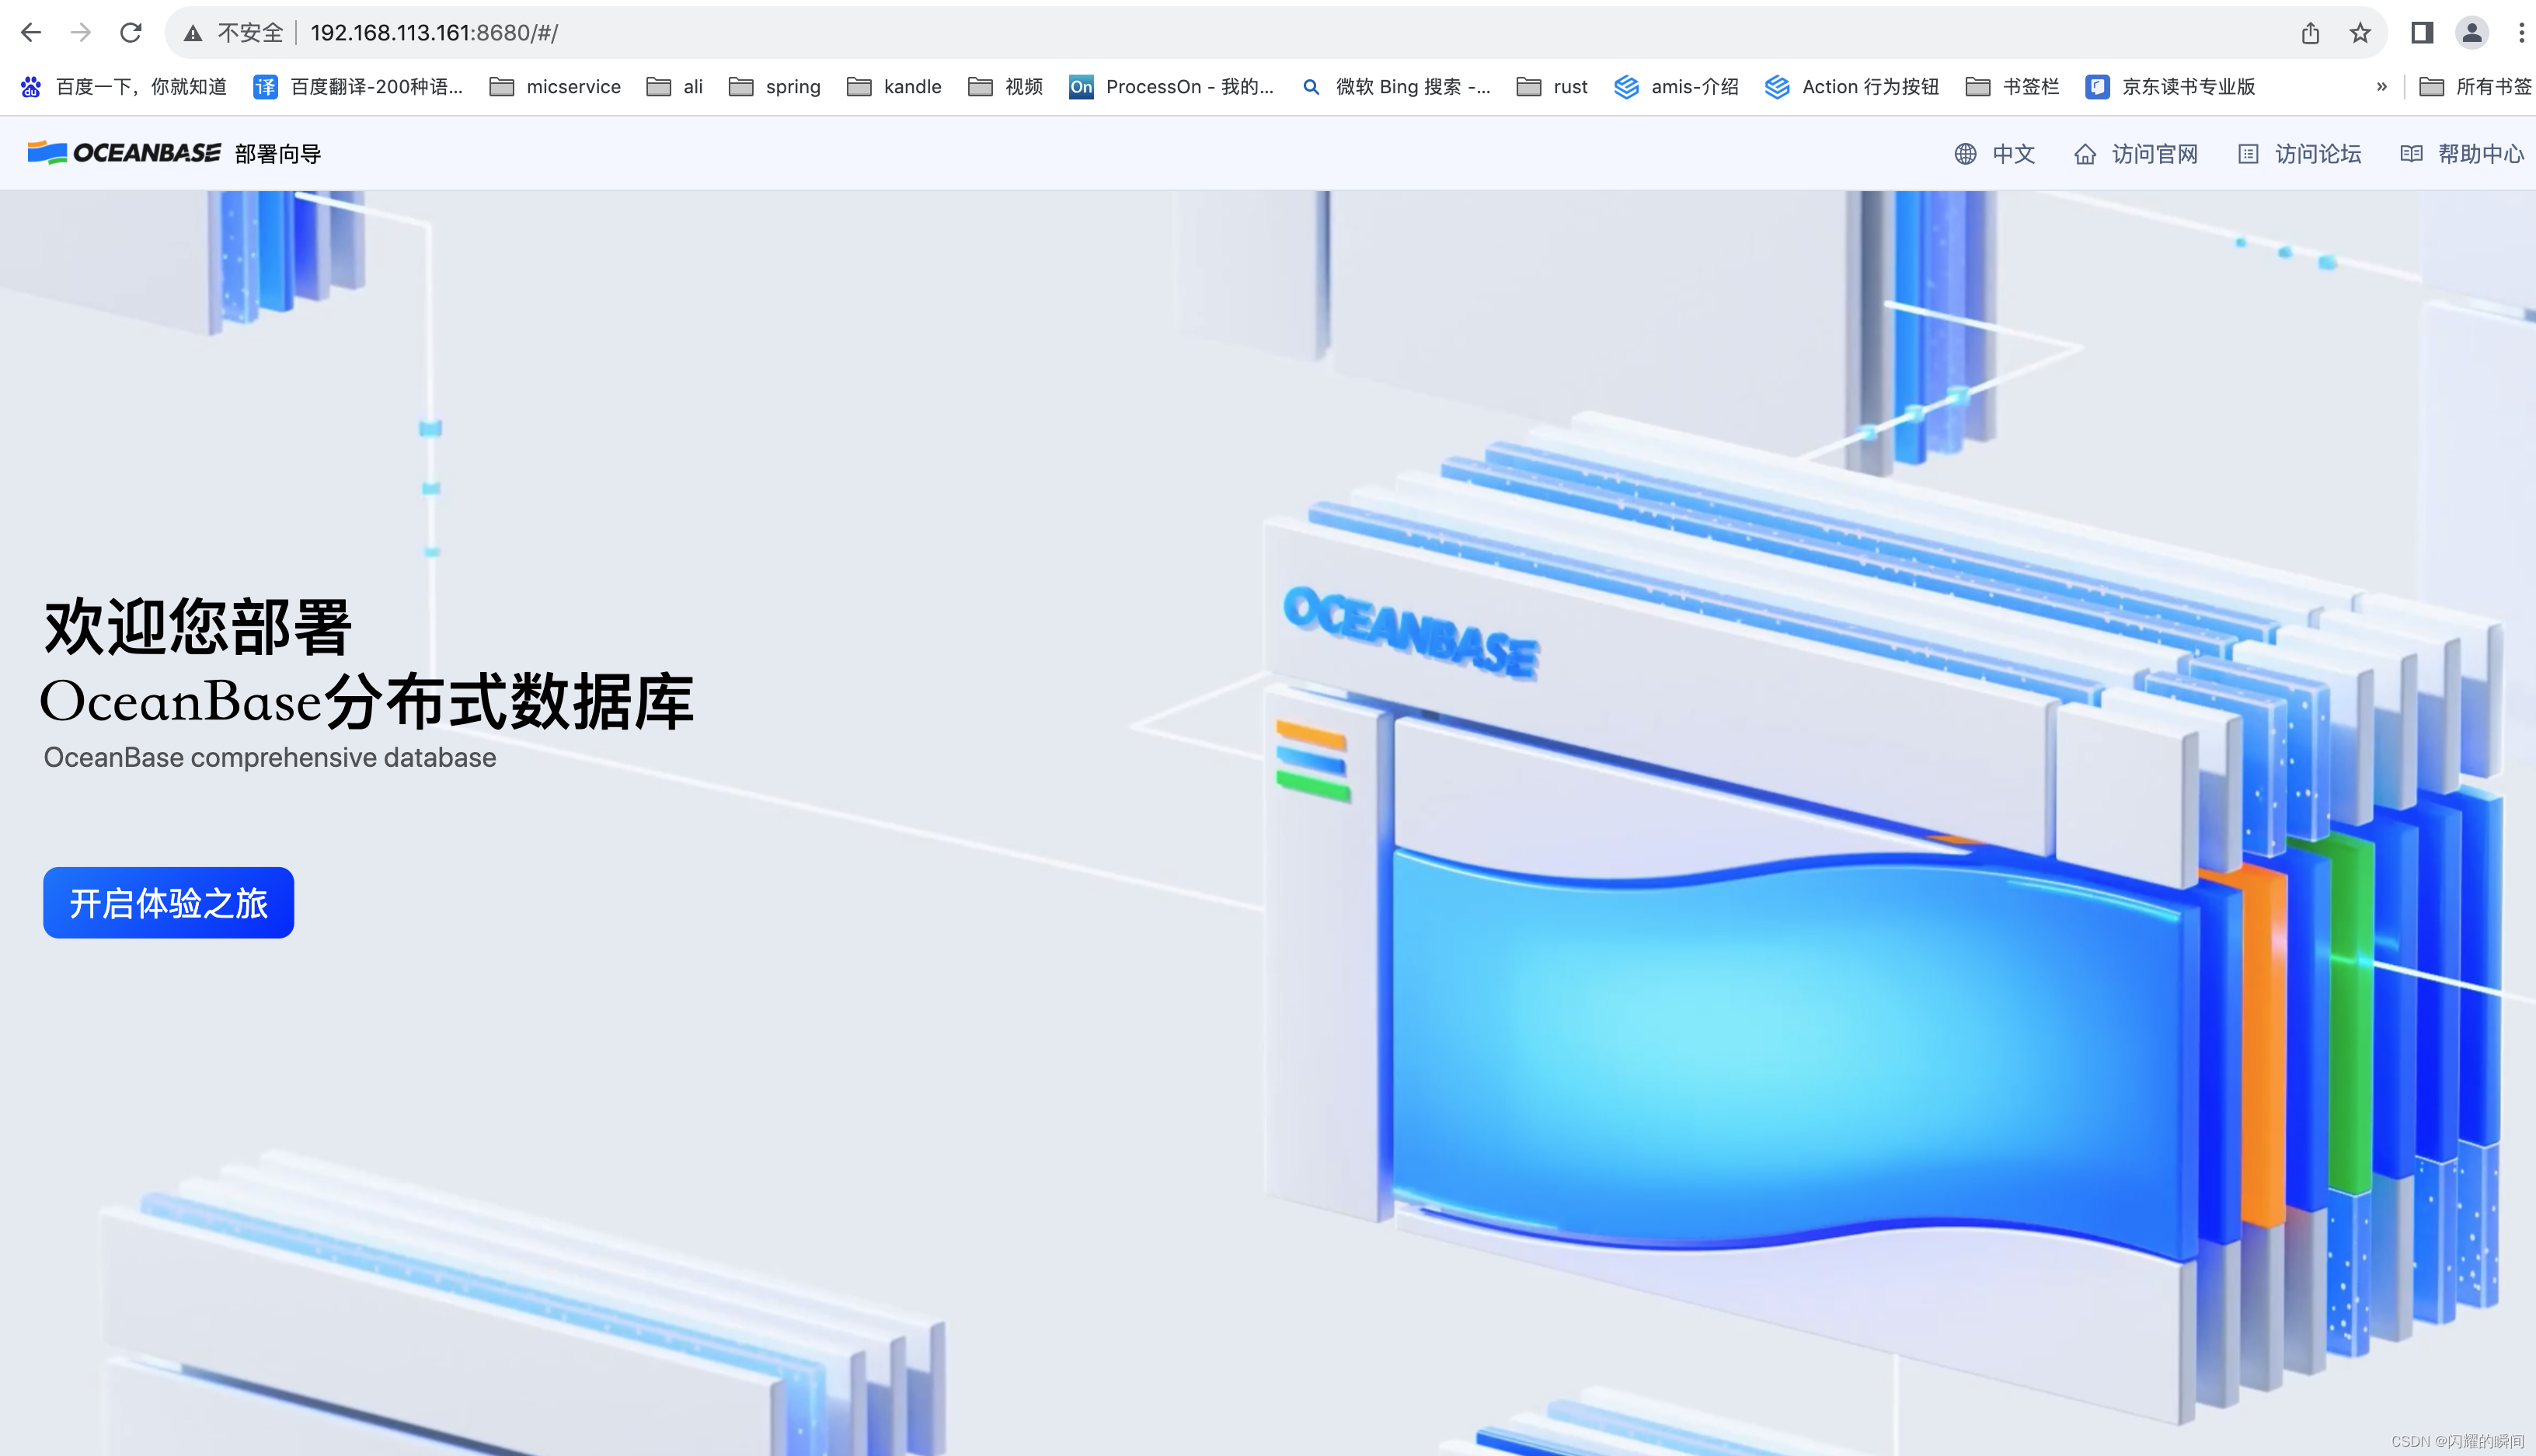Open the Action 行为按钮 bookmark

point(1852,87)
